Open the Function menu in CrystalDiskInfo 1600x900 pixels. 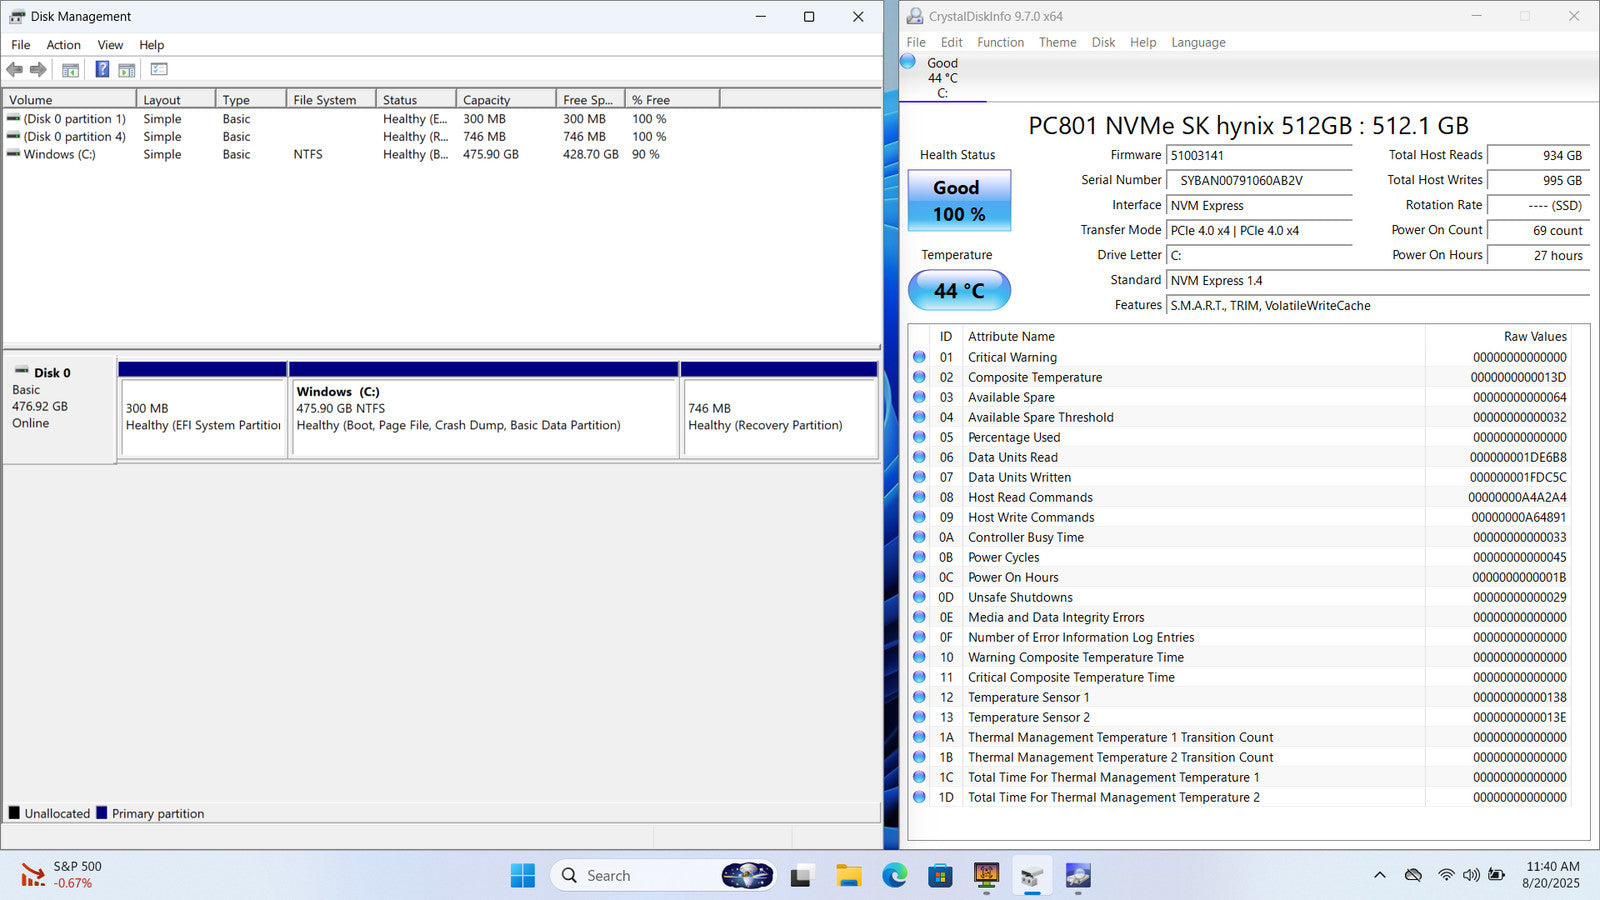pos(1000,42)
